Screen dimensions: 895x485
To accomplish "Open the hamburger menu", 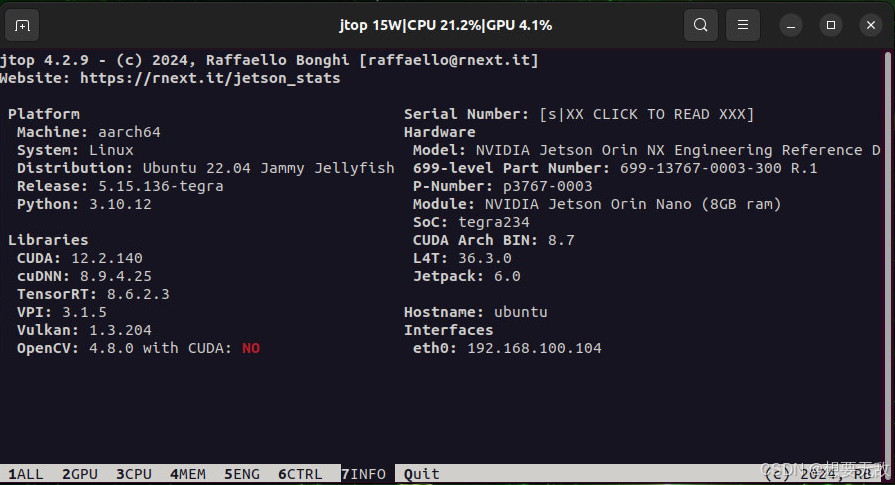I will coord(743,25).
